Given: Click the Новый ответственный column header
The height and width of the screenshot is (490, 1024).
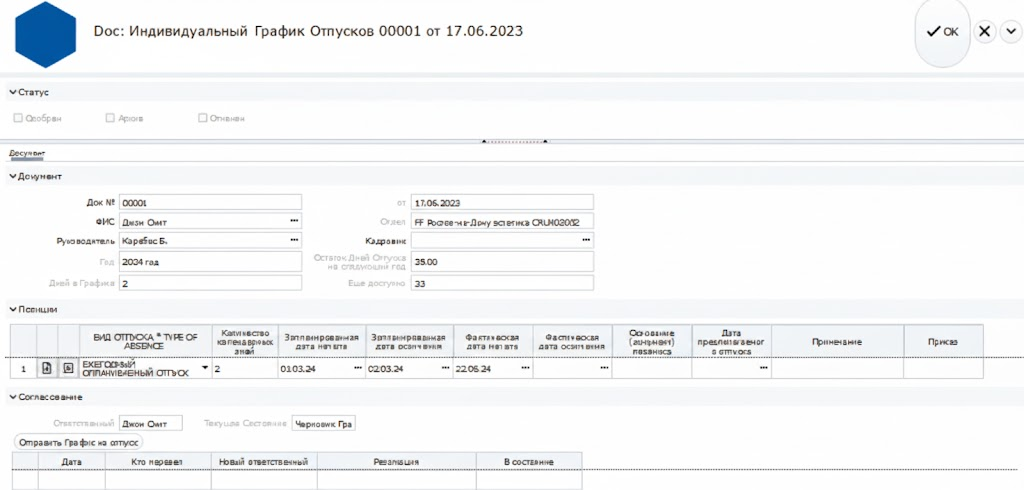Looking at the screenshot, I should (264, 461).
